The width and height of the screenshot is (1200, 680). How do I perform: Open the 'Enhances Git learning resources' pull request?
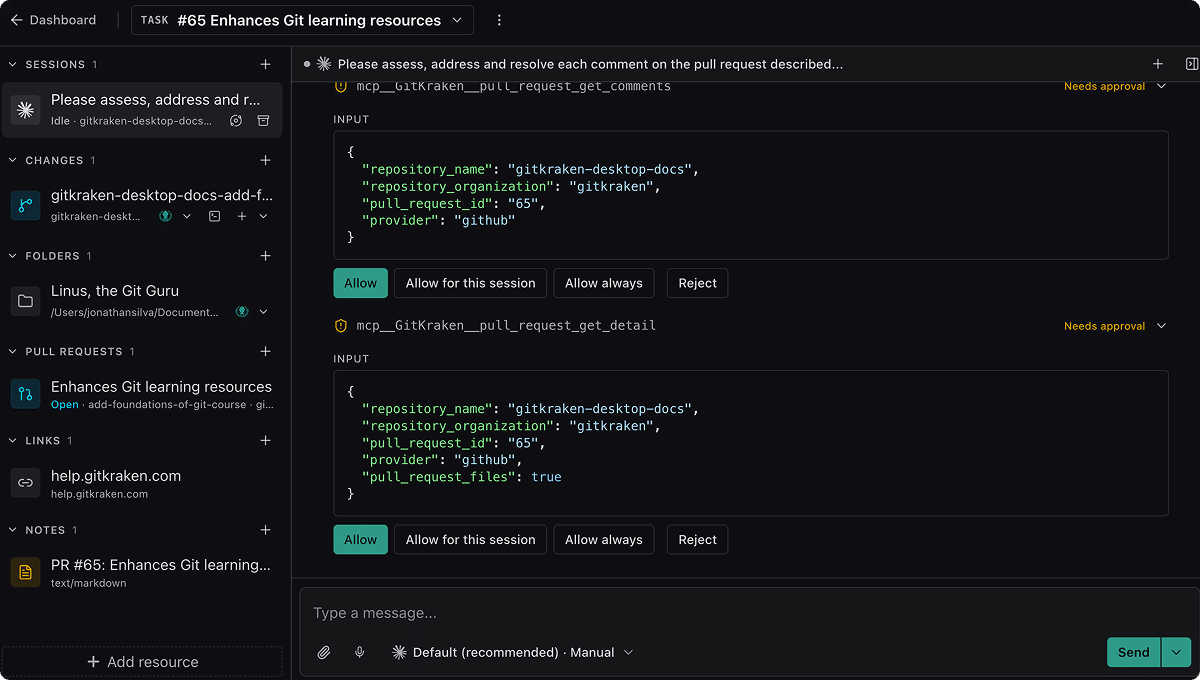point(142,395)
